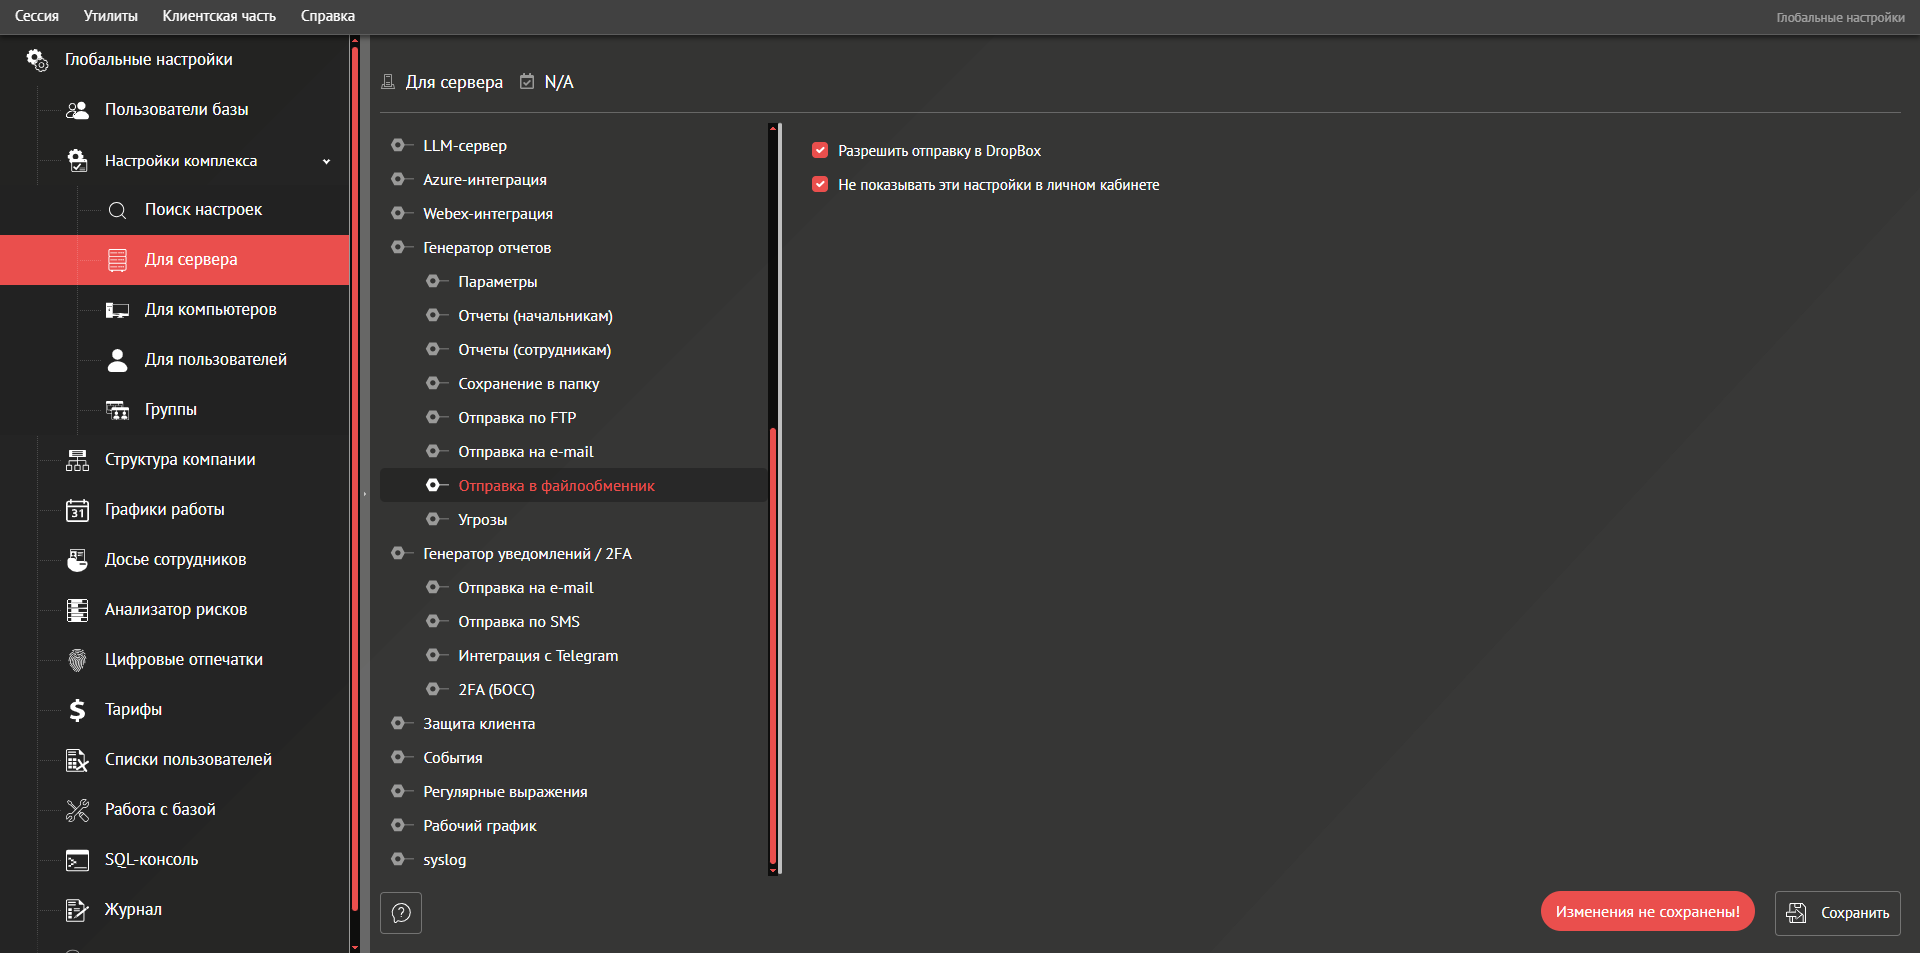Click the Изменения не сохранены notice
The width and height of the screenshot is (1920, 953).
coord(1647,912)
